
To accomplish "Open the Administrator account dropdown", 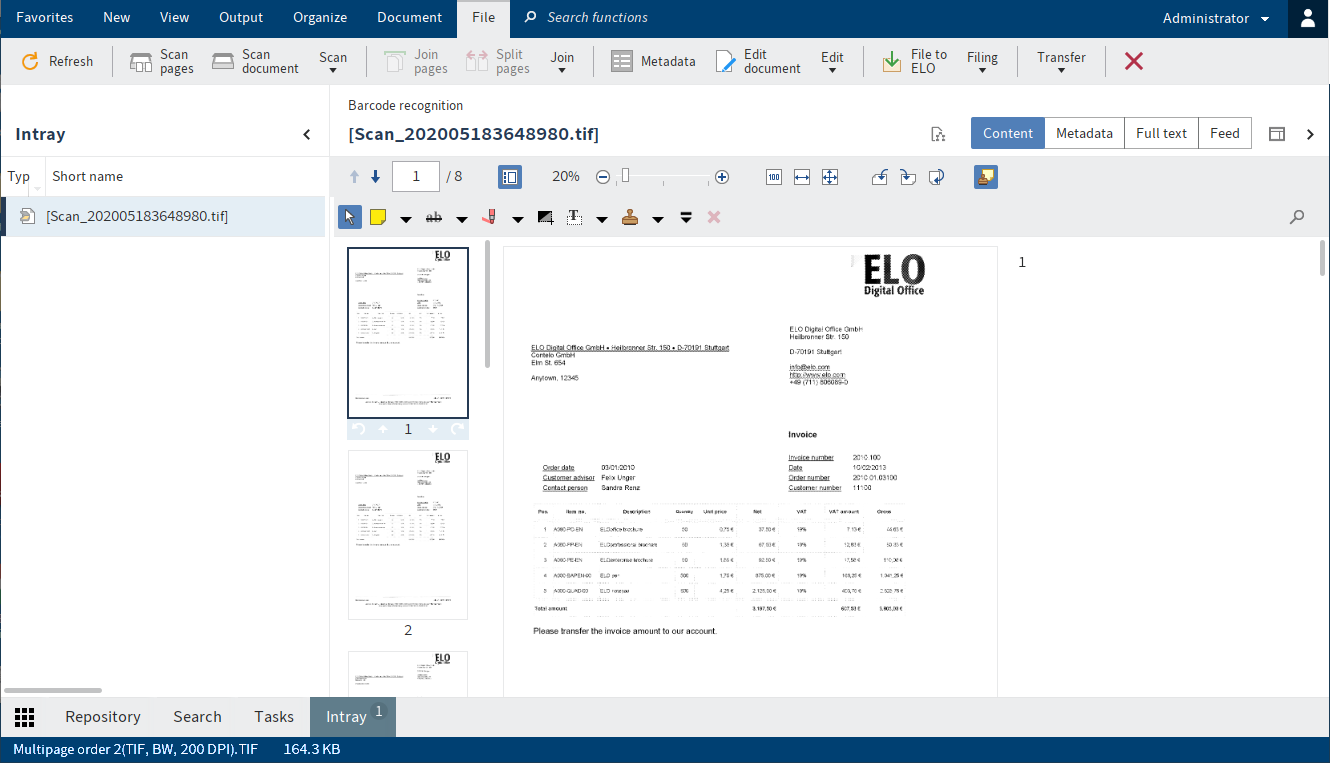I will (x=1215, y=18).
